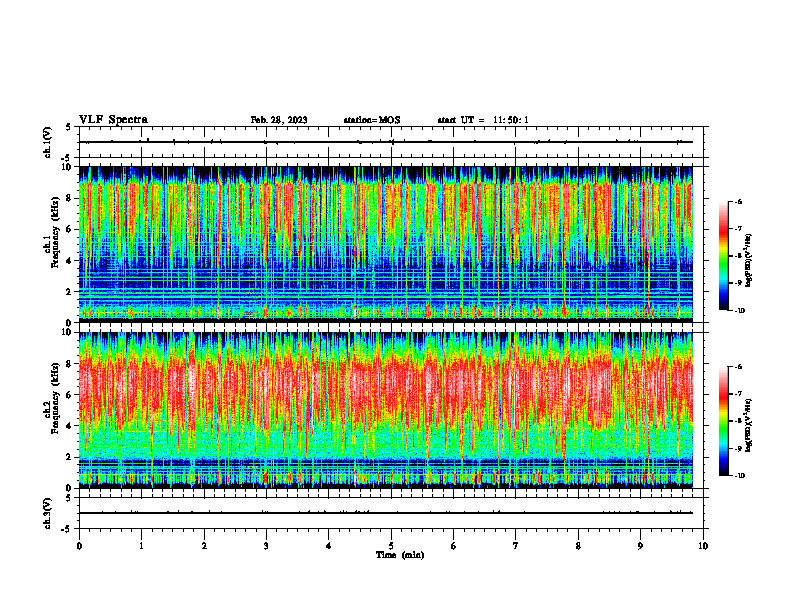Click tick label '9' on the Time axis
The image size is (792, 612).
coord(640,546)
